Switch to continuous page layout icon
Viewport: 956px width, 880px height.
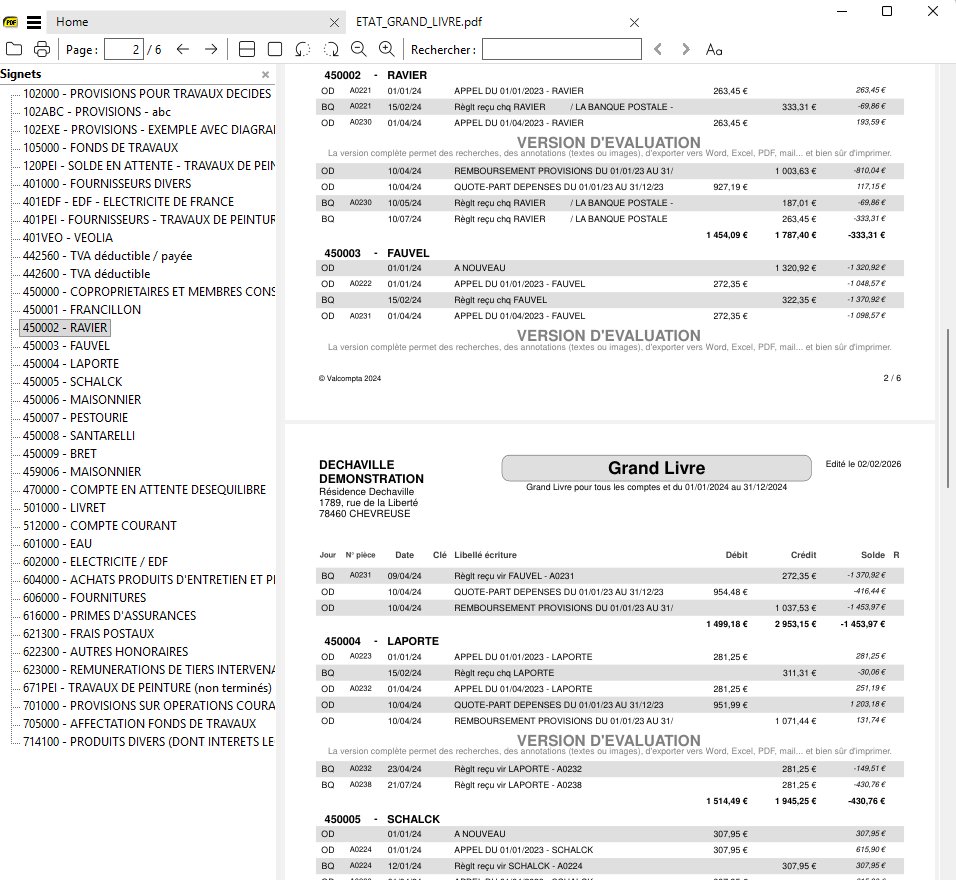click(247, 49)
